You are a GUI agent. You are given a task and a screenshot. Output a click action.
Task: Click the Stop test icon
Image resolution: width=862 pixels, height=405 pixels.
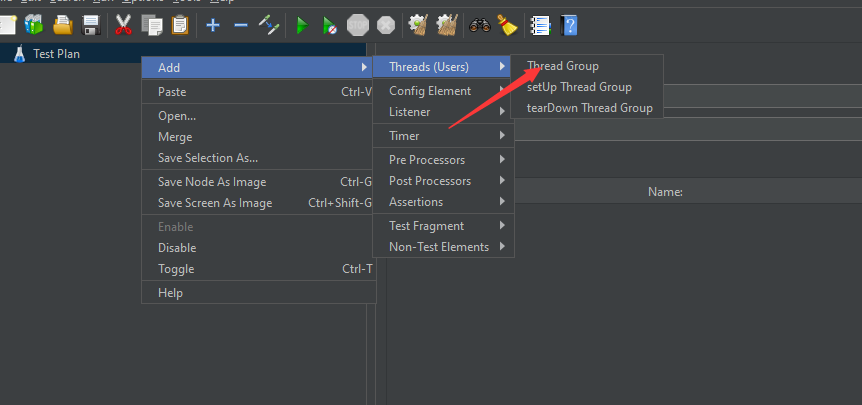(x=358, y=25)
